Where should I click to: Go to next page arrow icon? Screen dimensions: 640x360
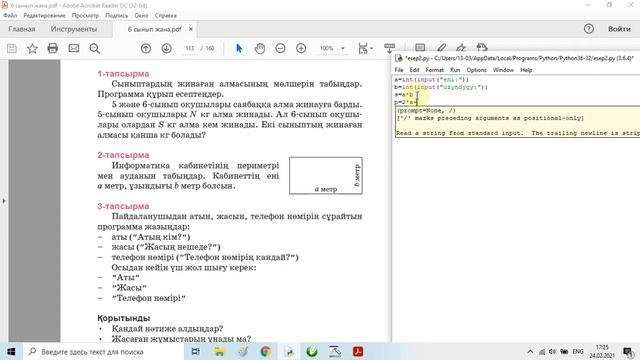pyautogui.click(x=167, y=49)
